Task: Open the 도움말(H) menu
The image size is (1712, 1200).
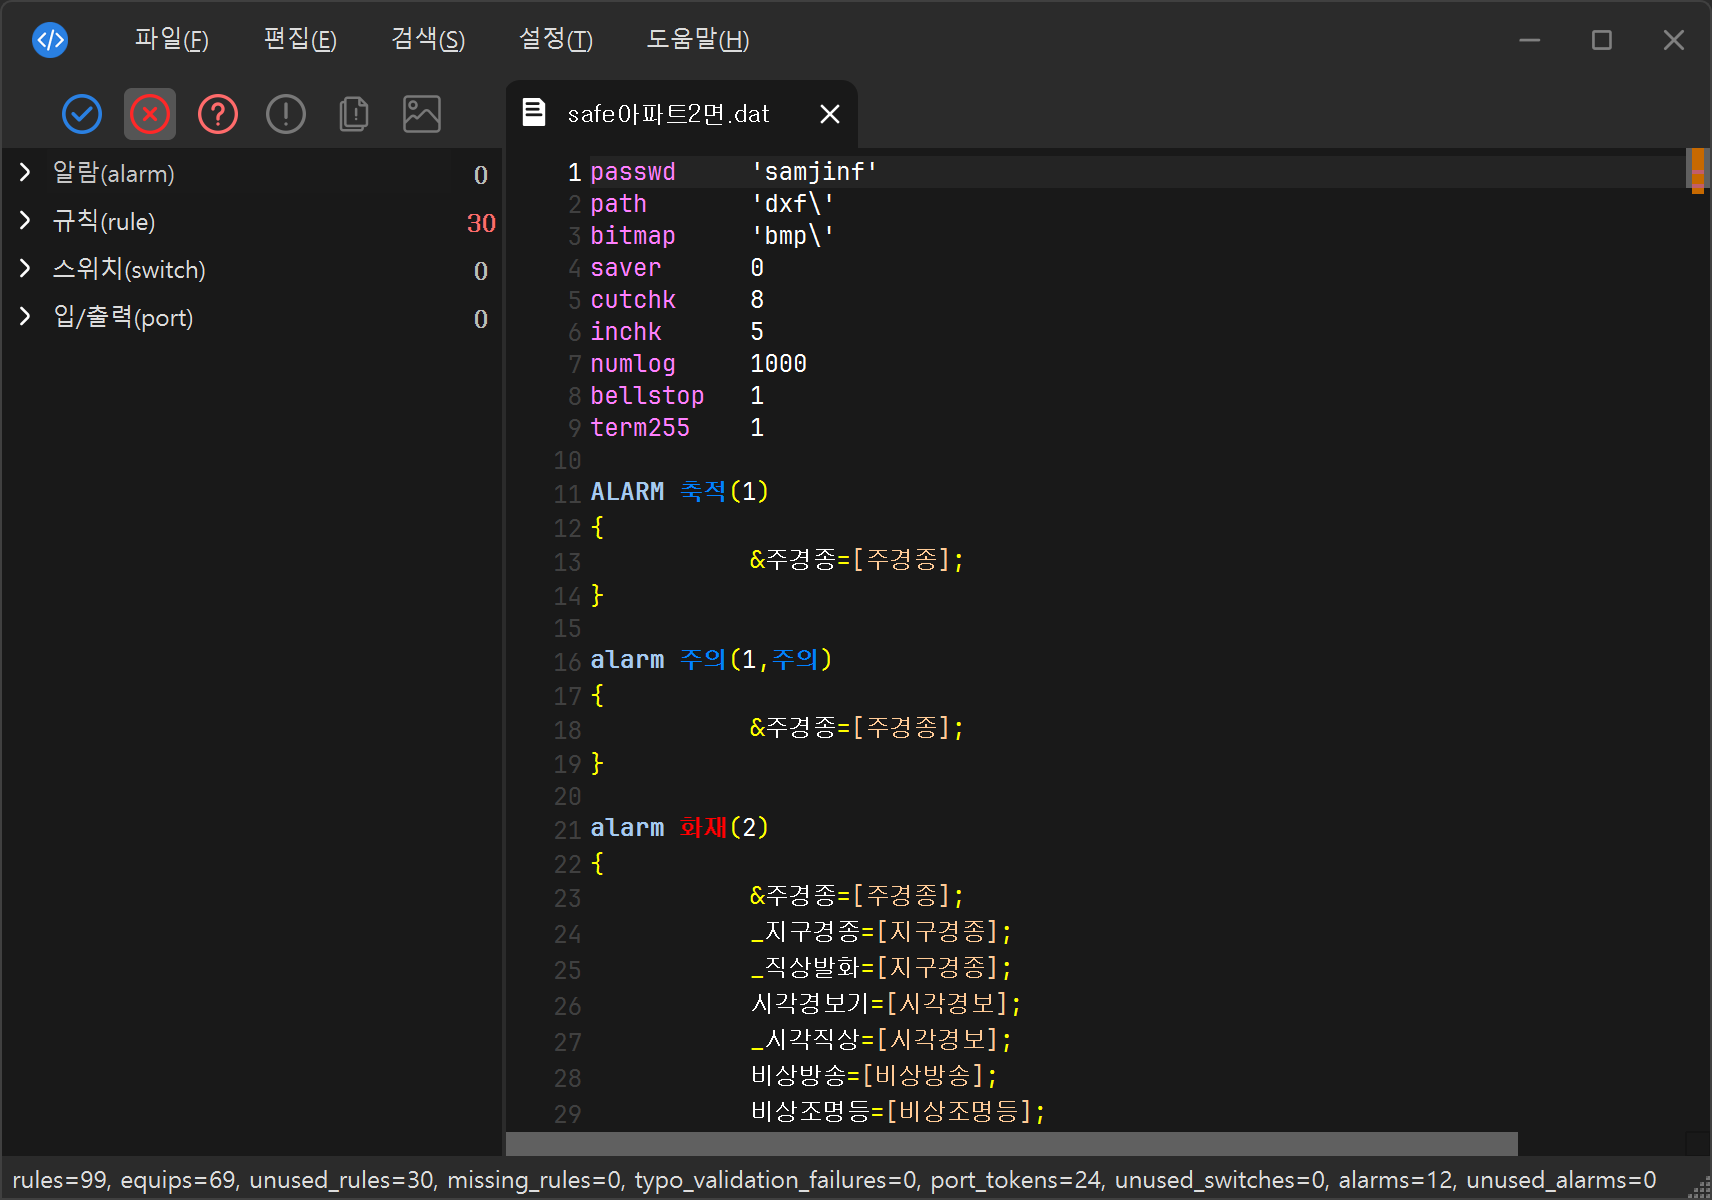Action: point(698,40)
